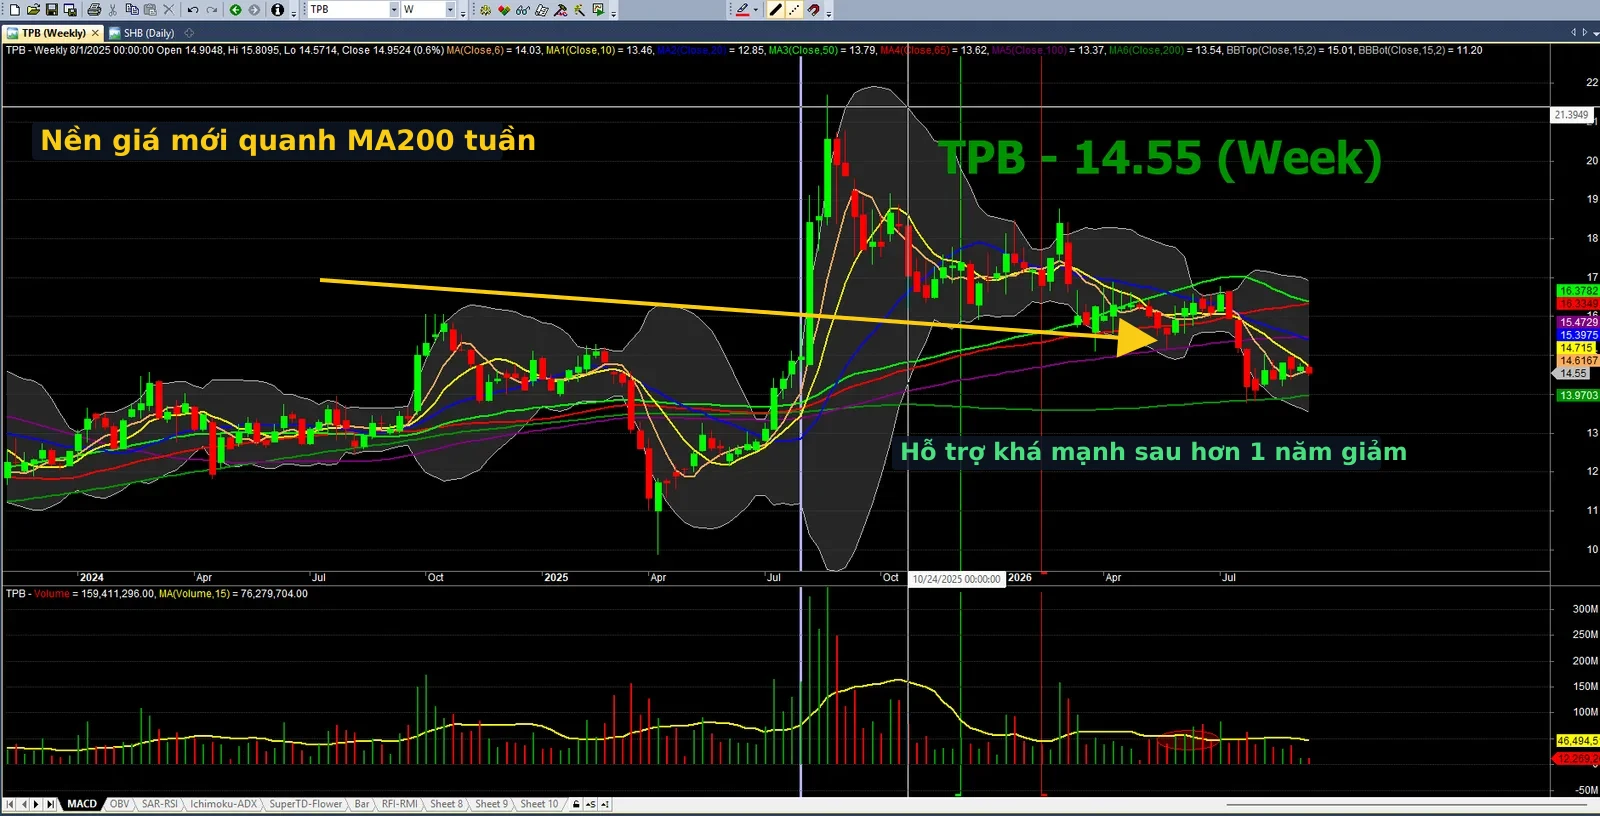Expand the drawing toolbar overflow options
Image resolution: width=1600 pixels, height=816 pixels.
coord(829,12)
